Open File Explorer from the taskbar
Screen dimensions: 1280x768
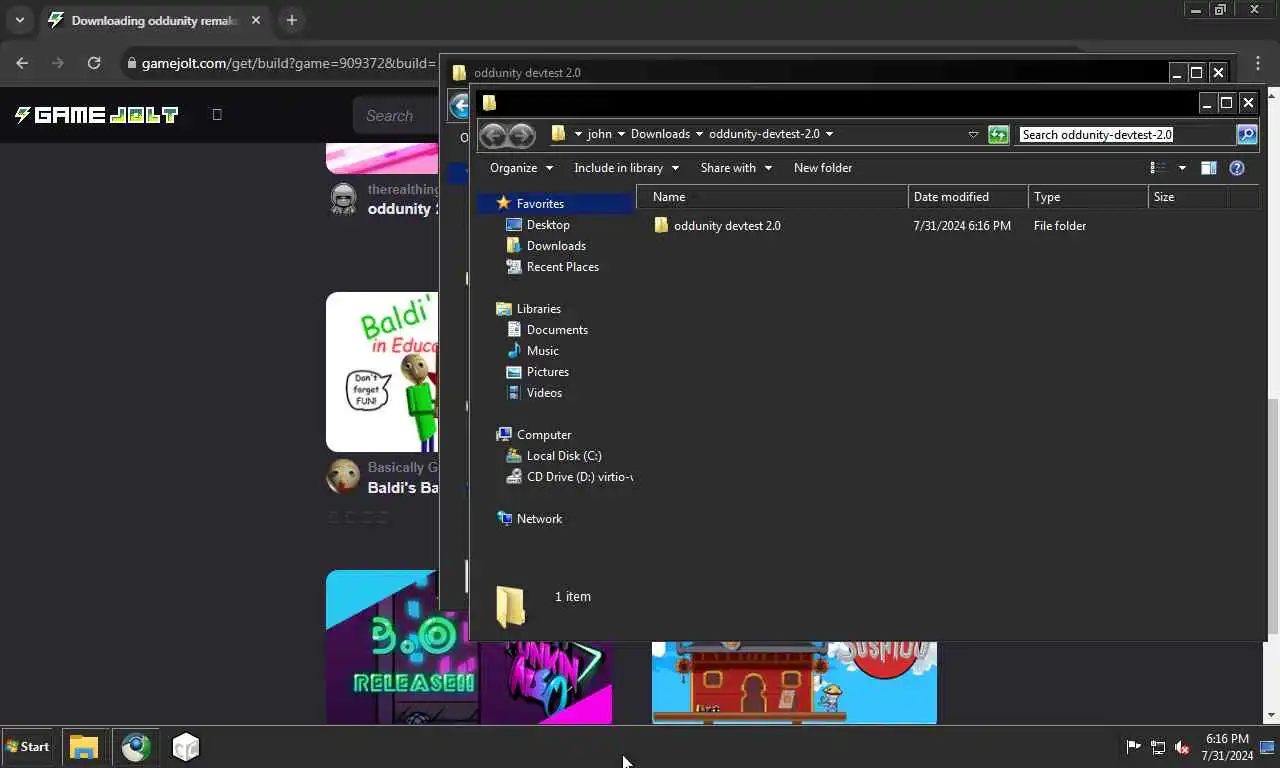point(84,746)
